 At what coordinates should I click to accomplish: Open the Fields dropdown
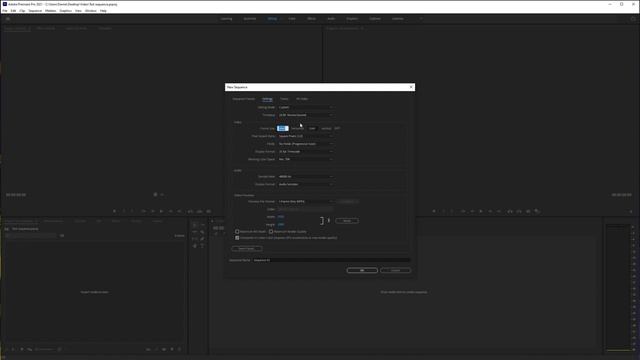(x=306, y=144)
